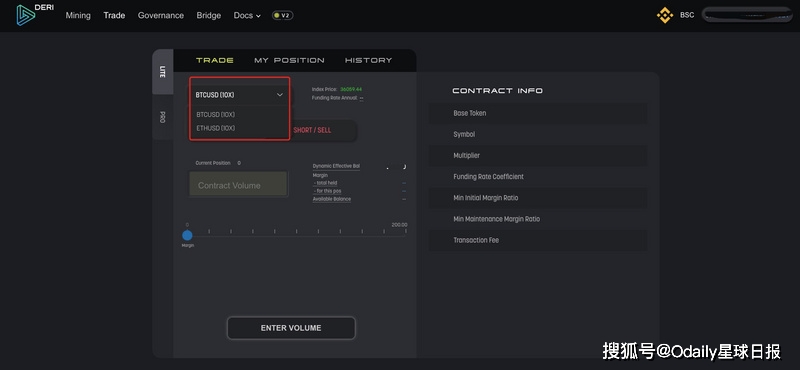Expand the Docs dropdown menu
This screenshot has height=370, width=800.
[247, 15]
